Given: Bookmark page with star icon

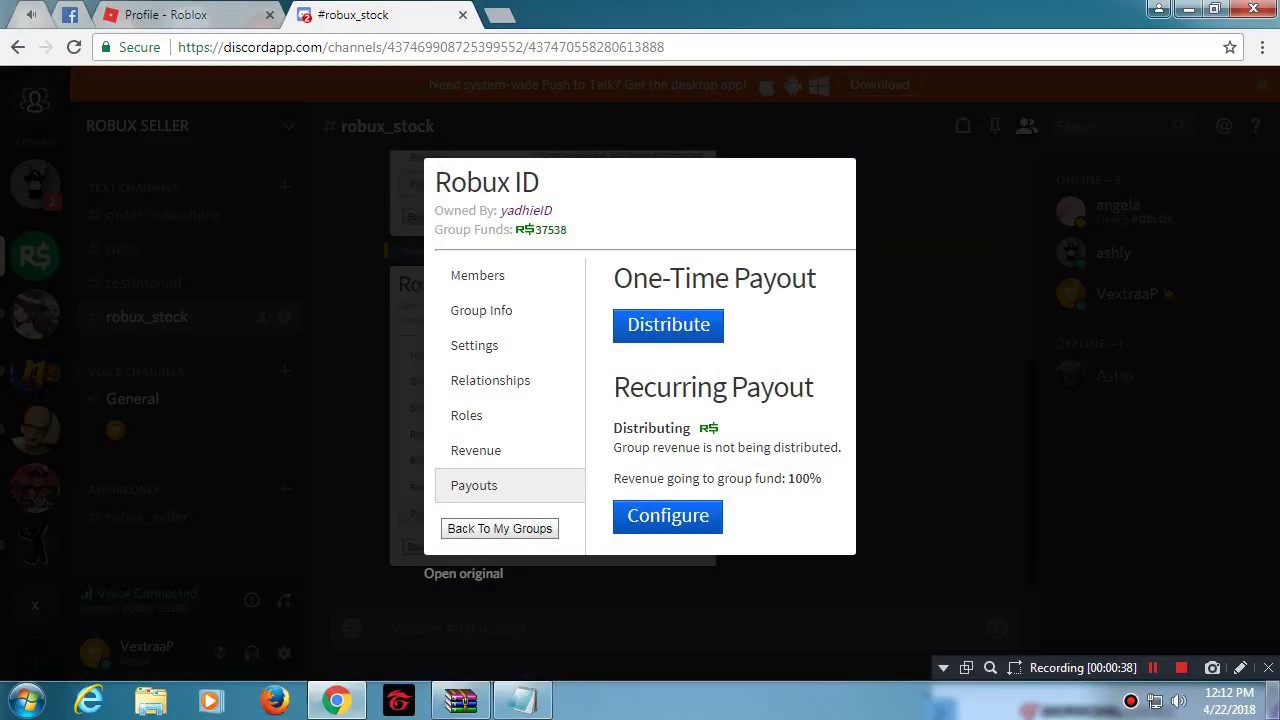Looking at the screenshot, I should click(1230, 47).
